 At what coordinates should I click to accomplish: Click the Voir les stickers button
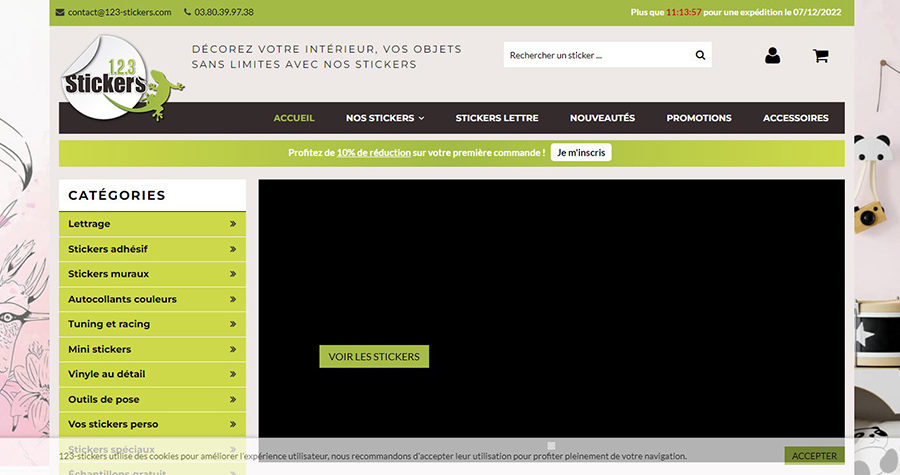coord(374,356)
